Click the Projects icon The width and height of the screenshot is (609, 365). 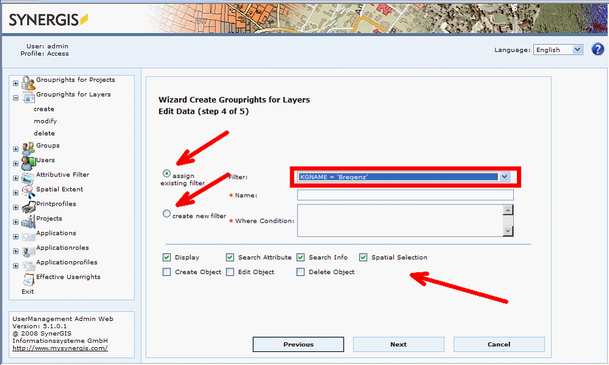coord(28,222)
